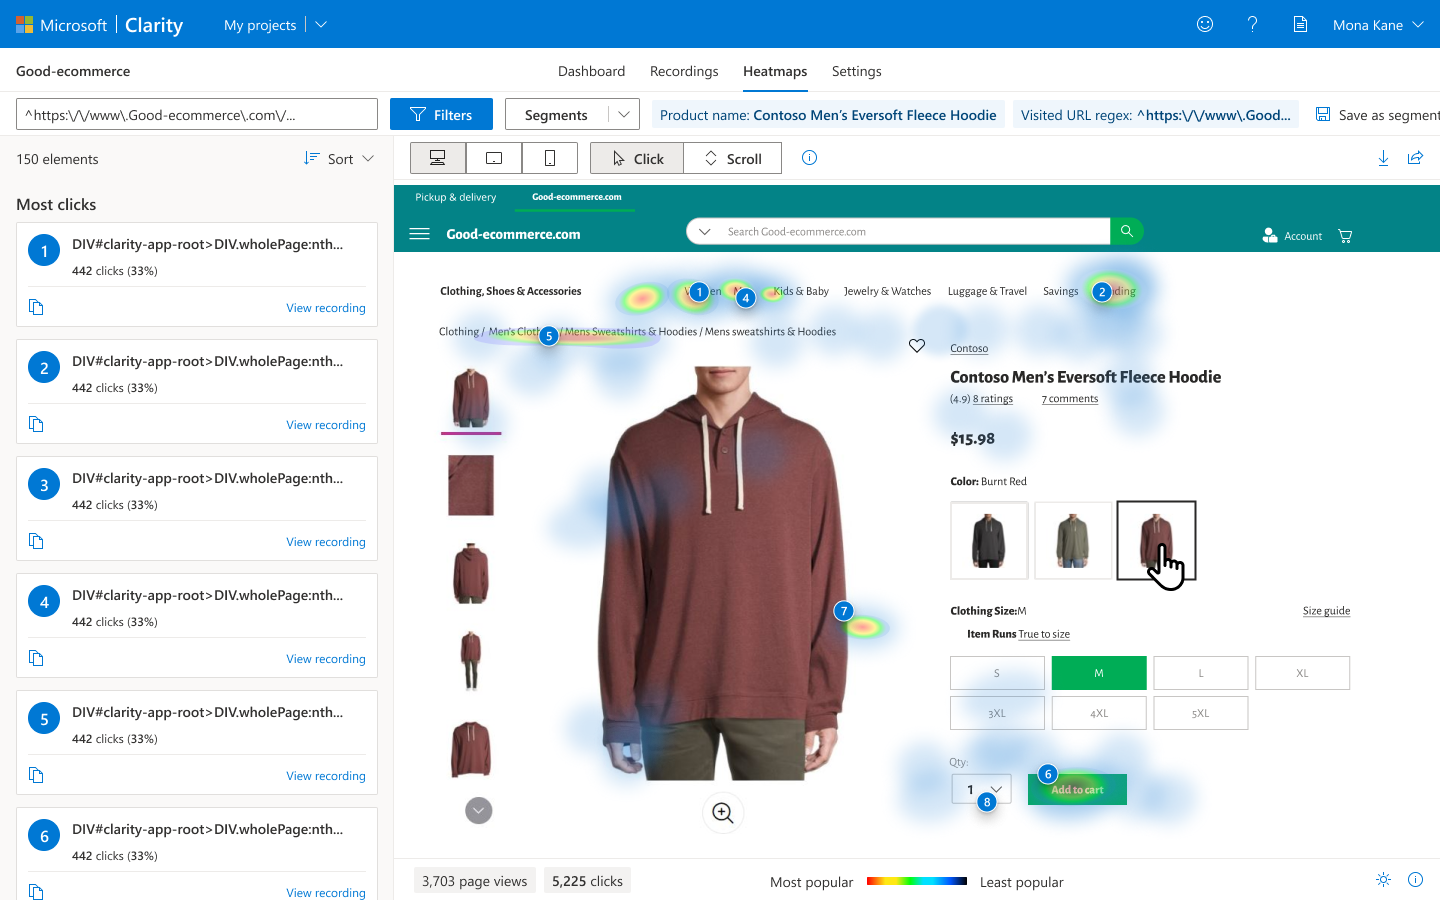Click the URL regex input field

tap(197, 114)
